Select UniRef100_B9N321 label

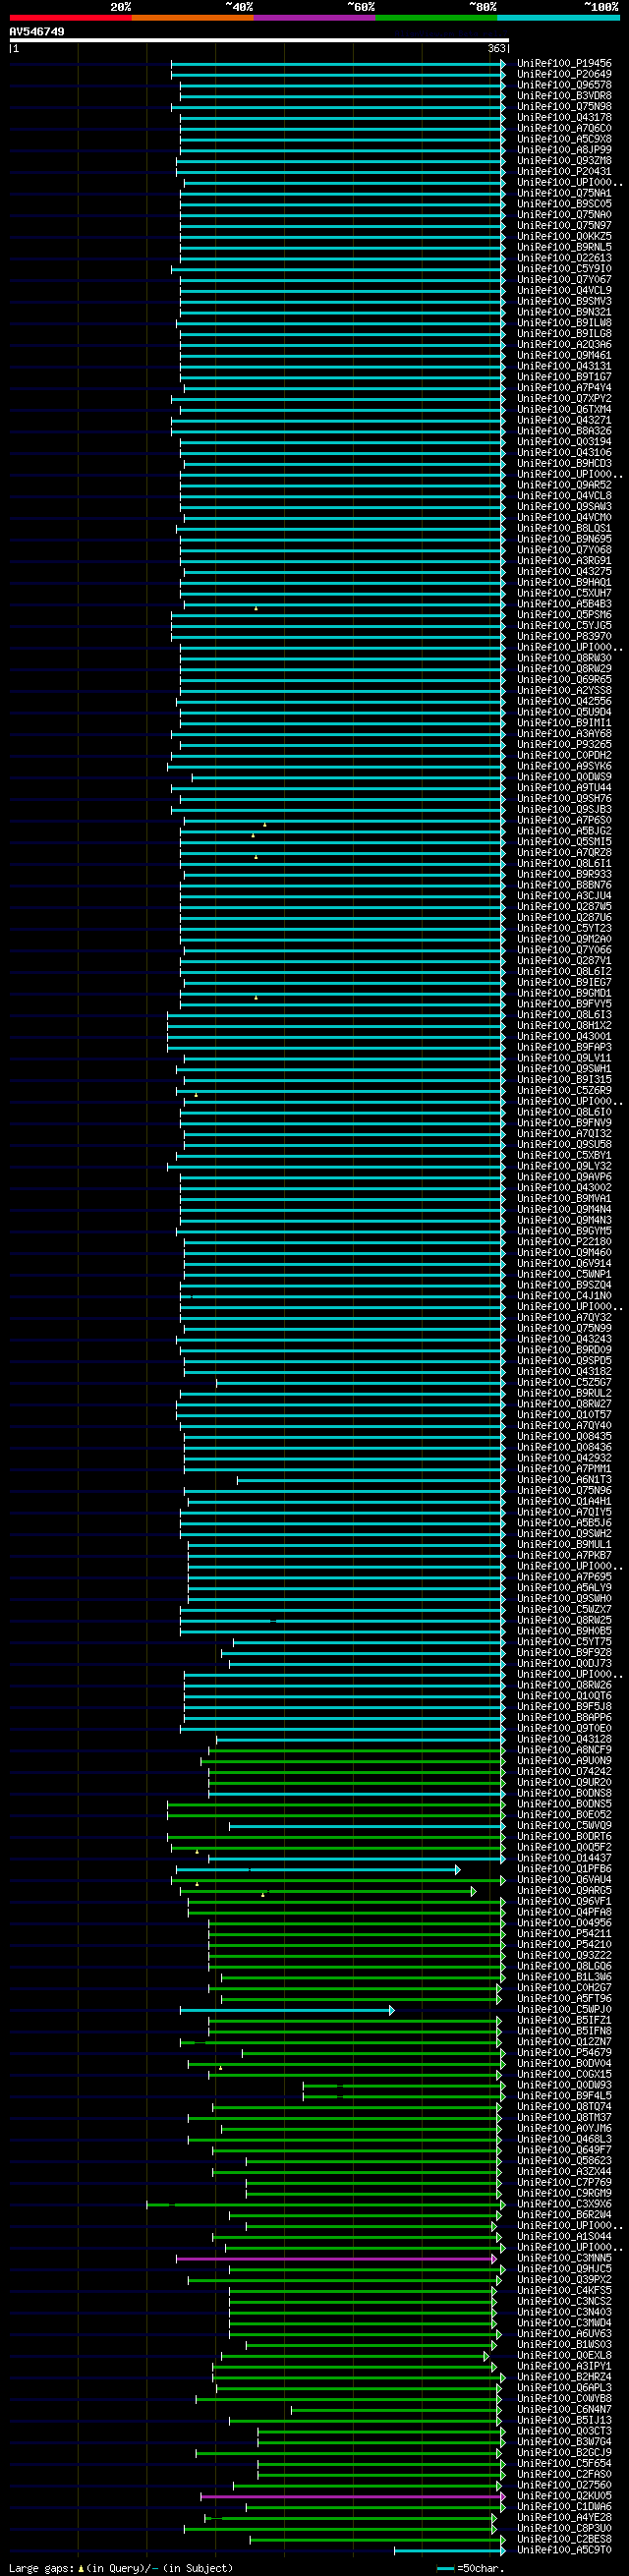564,312
